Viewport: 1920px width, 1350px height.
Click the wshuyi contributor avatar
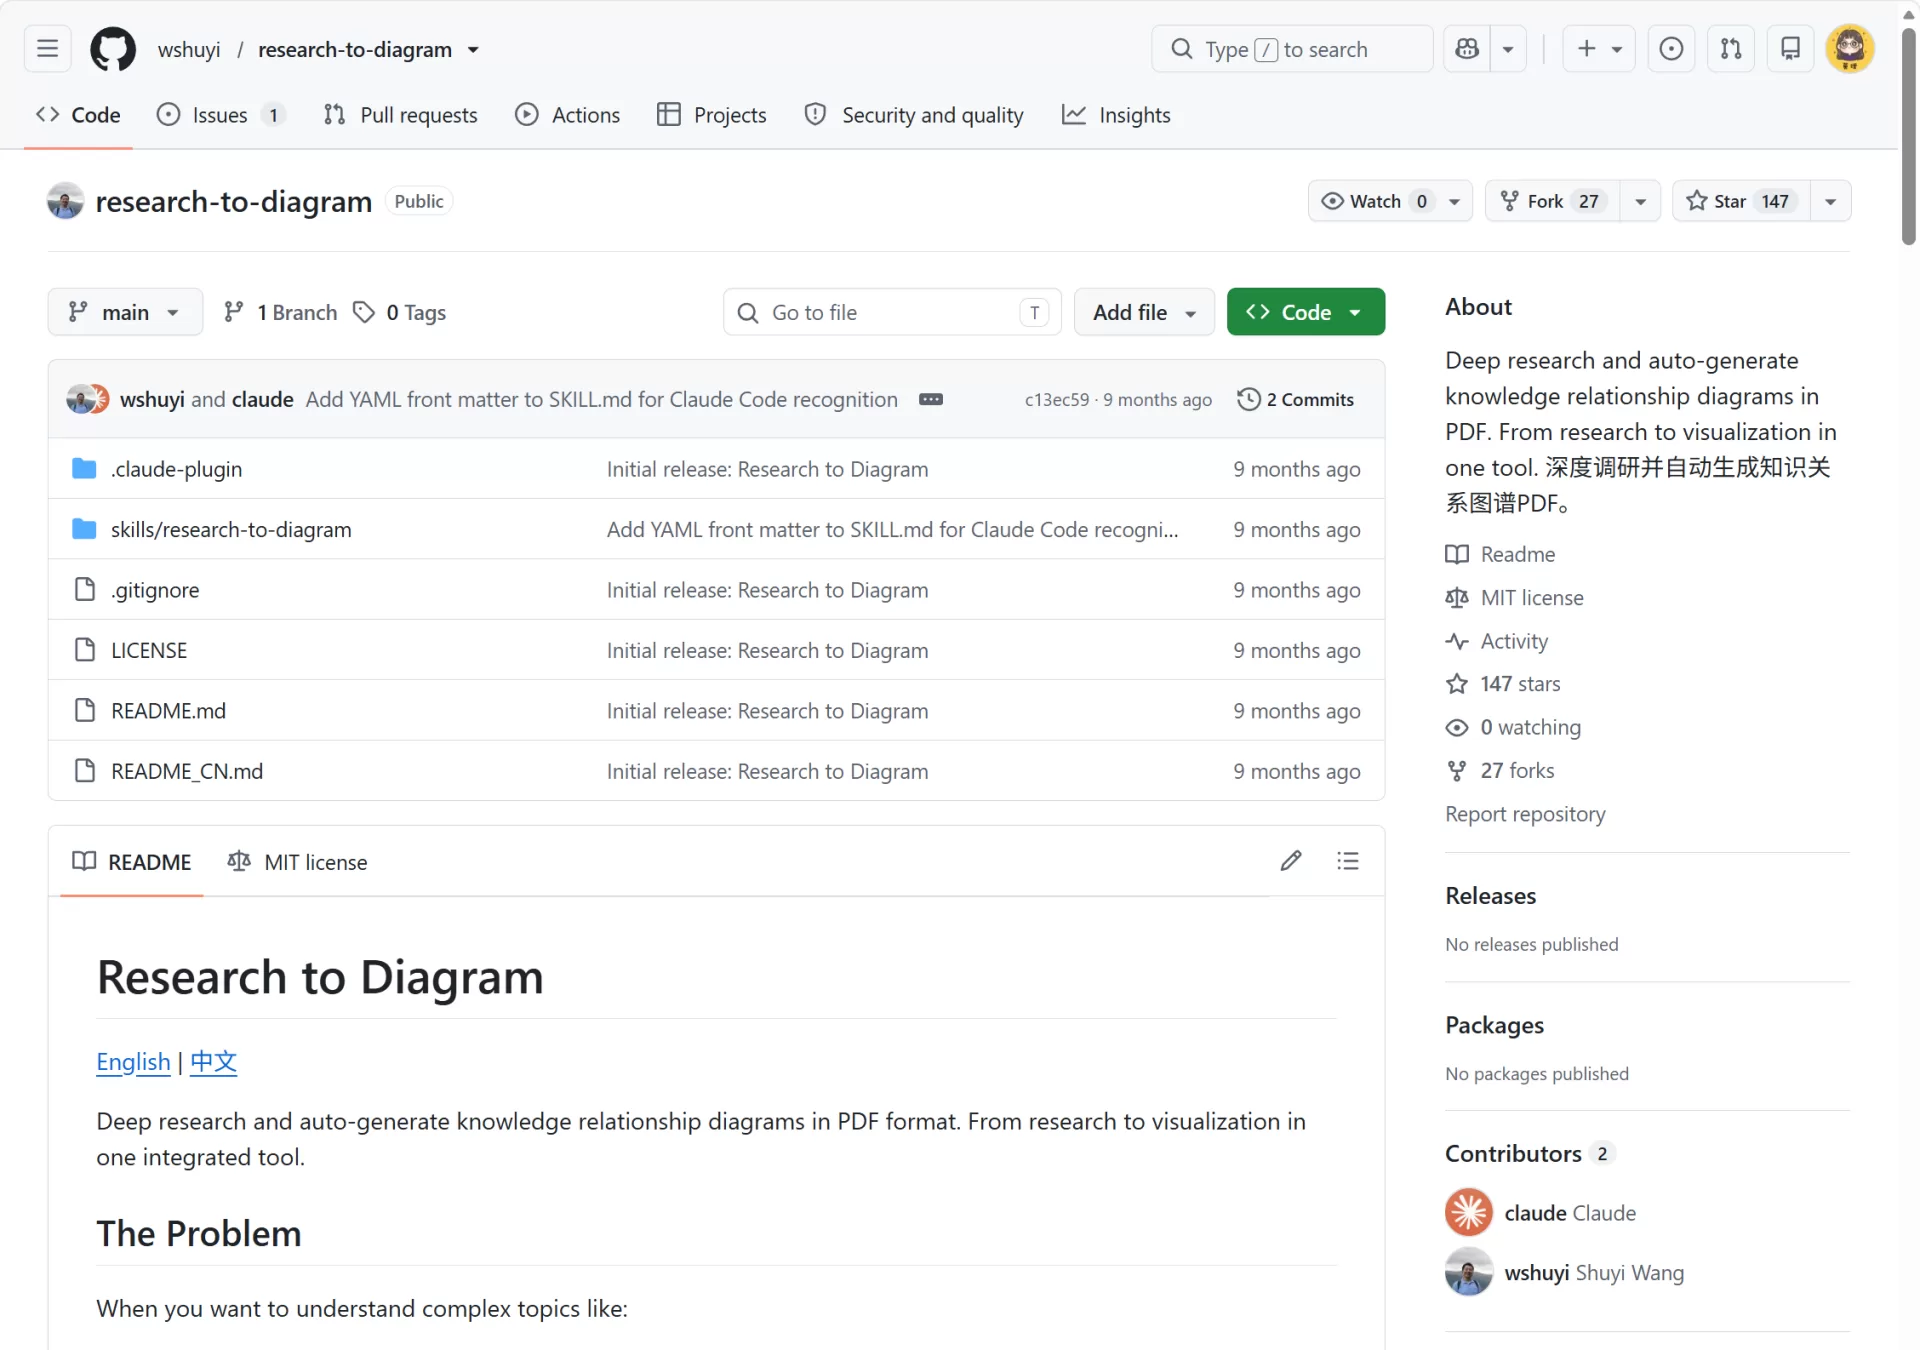pyautogui.click(x=1469, y=1272)
